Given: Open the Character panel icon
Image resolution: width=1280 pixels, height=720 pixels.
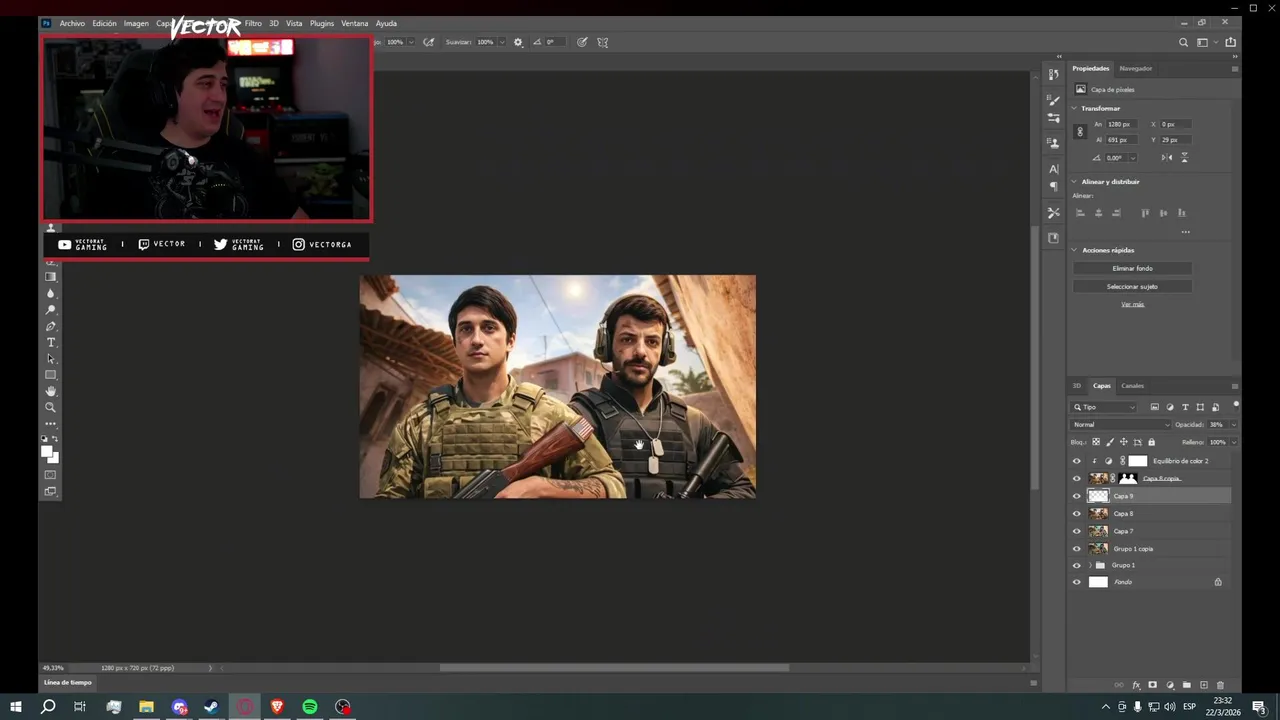Looking at the screenshot, I should 1053,169.
